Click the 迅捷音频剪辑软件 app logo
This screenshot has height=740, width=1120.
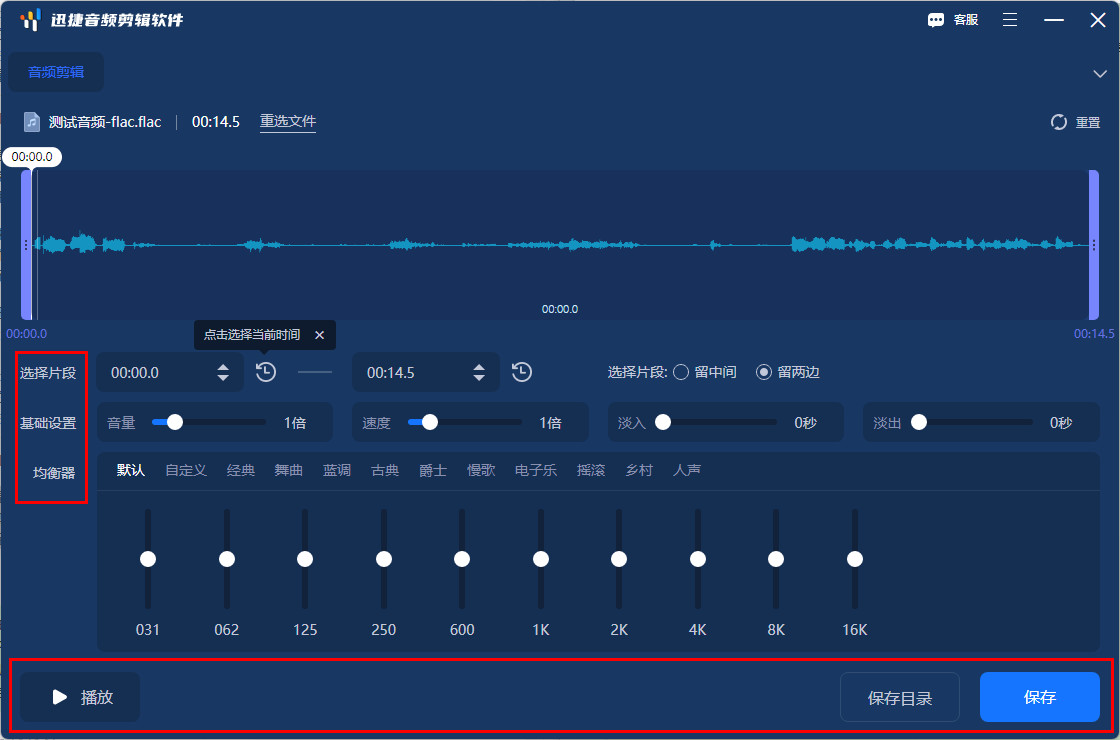coord(30,20)
